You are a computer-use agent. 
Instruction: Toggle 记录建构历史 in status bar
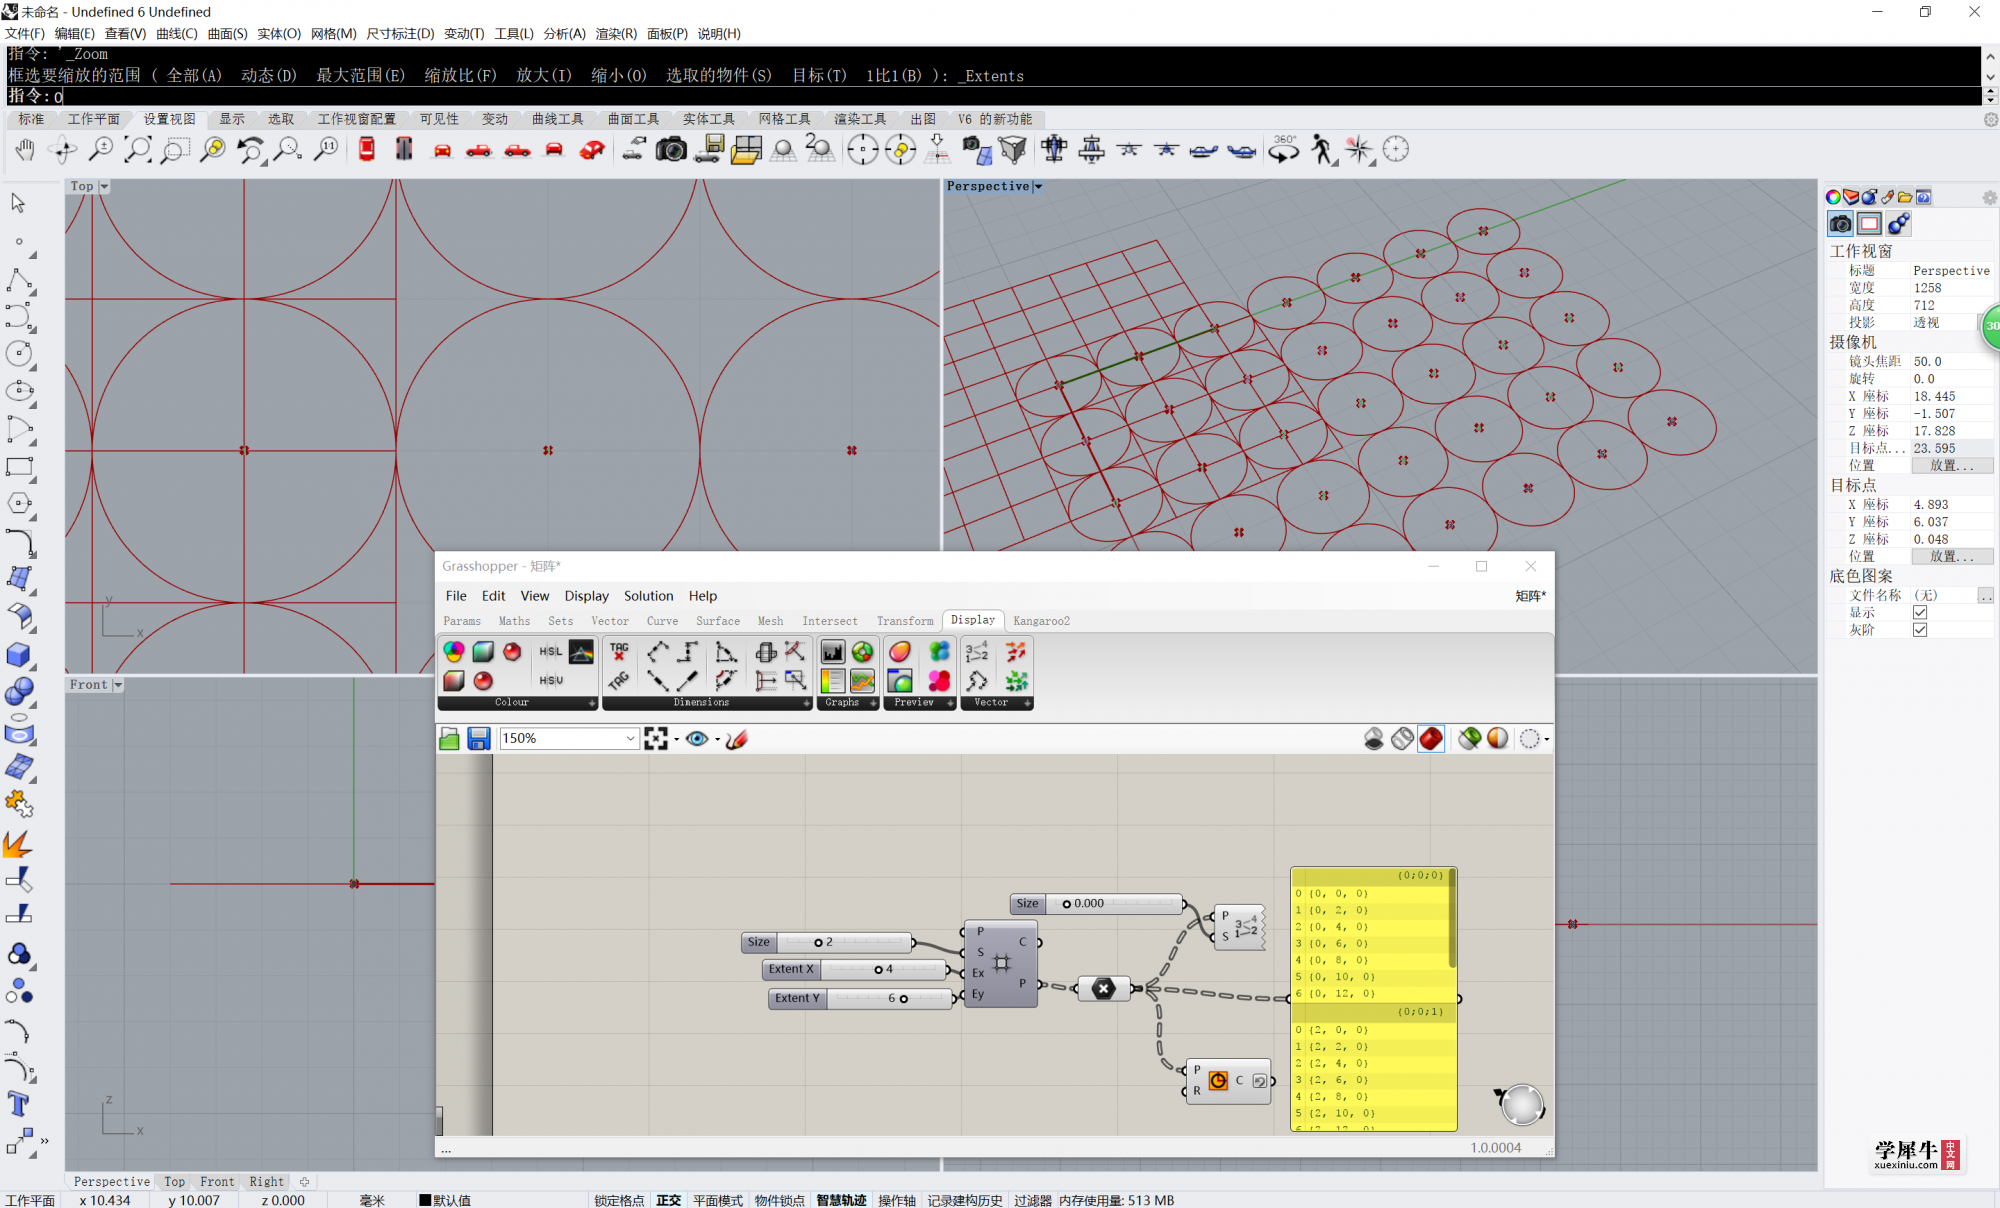click(x=965, y=1200)
